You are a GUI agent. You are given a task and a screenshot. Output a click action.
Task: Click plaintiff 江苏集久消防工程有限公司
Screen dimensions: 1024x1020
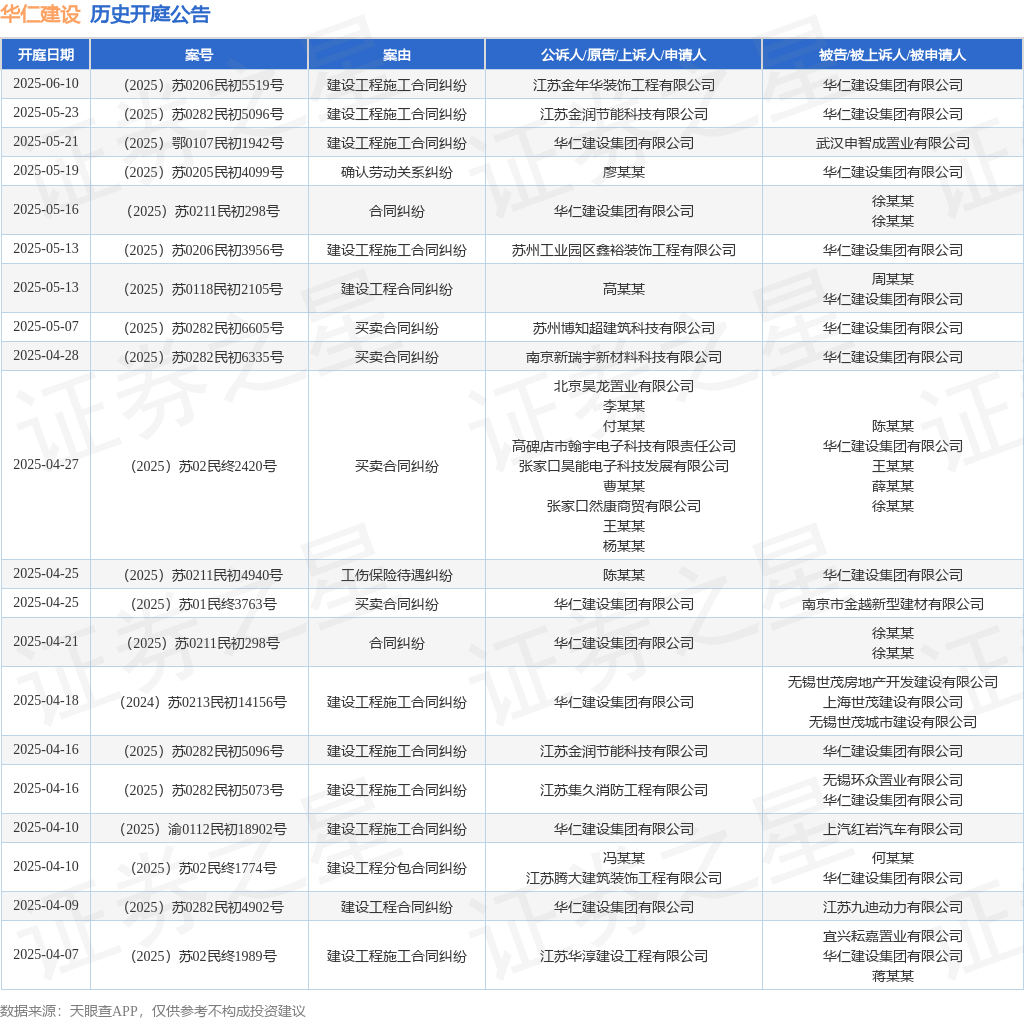click(623, 790)
